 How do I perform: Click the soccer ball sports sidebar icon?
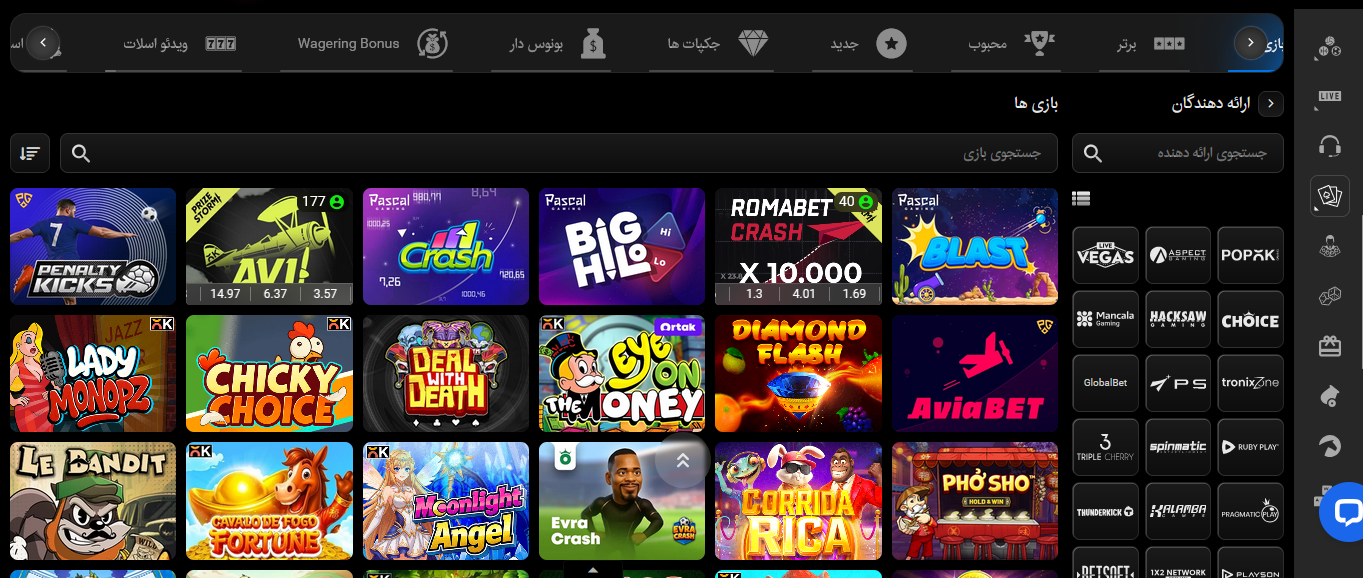pos(1329,46)
